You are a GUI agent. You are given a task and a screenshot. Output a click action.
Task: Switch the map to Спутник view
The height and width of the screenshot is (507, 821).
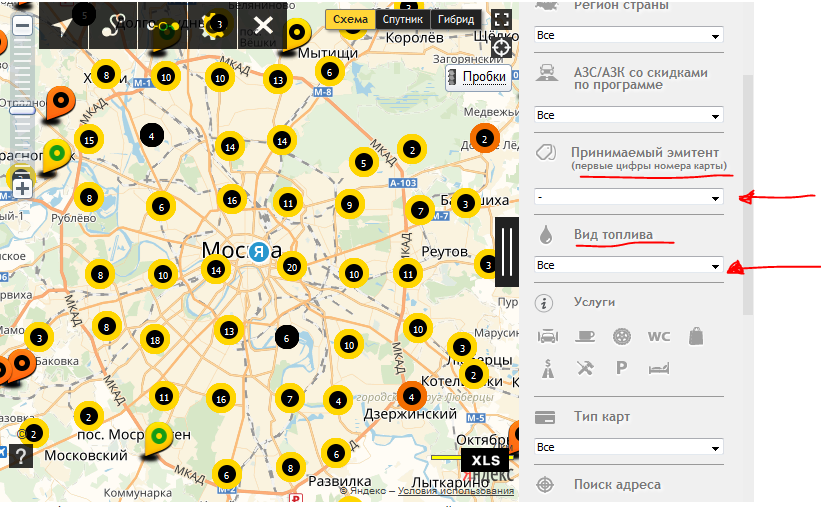pos(402,19)
